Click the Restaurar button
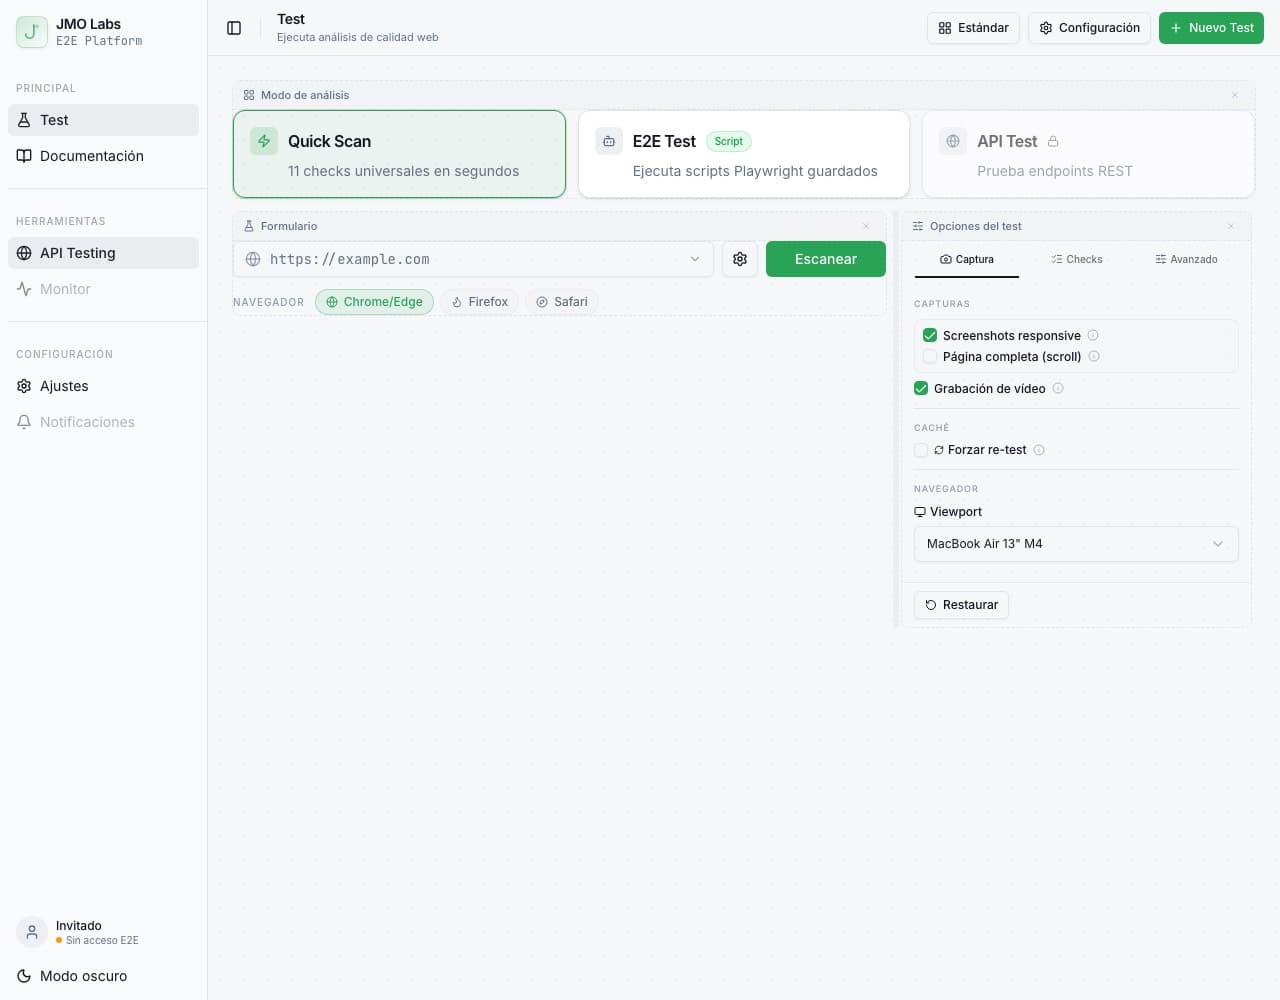This screenshot has height=1000, width=1280. [961, 605]
